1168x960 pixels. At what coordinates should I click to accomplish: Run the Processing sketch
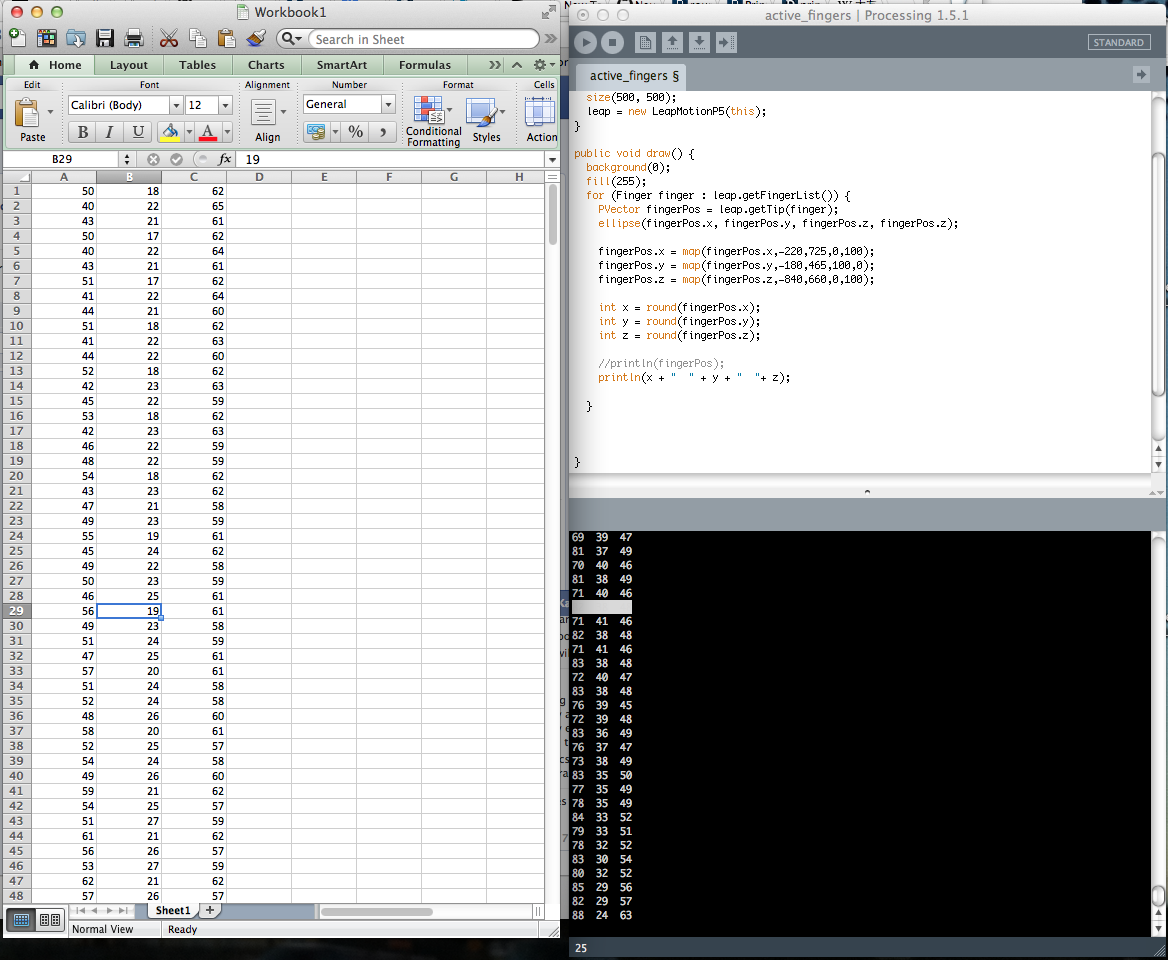tap(585, 42)
